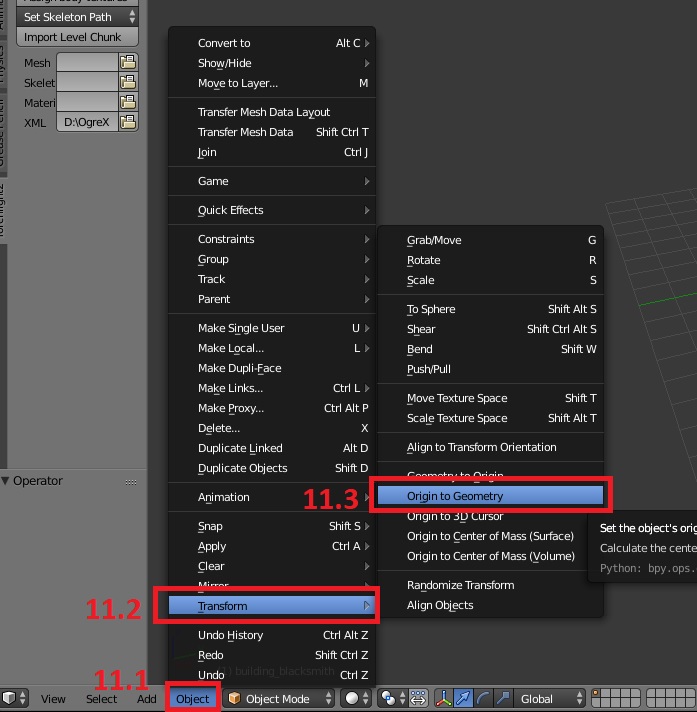This screenshot has width=697, height=712.
Task: Browse for Skeleton file folder icon
Action: pyautogui.click(x=129, y=82)
